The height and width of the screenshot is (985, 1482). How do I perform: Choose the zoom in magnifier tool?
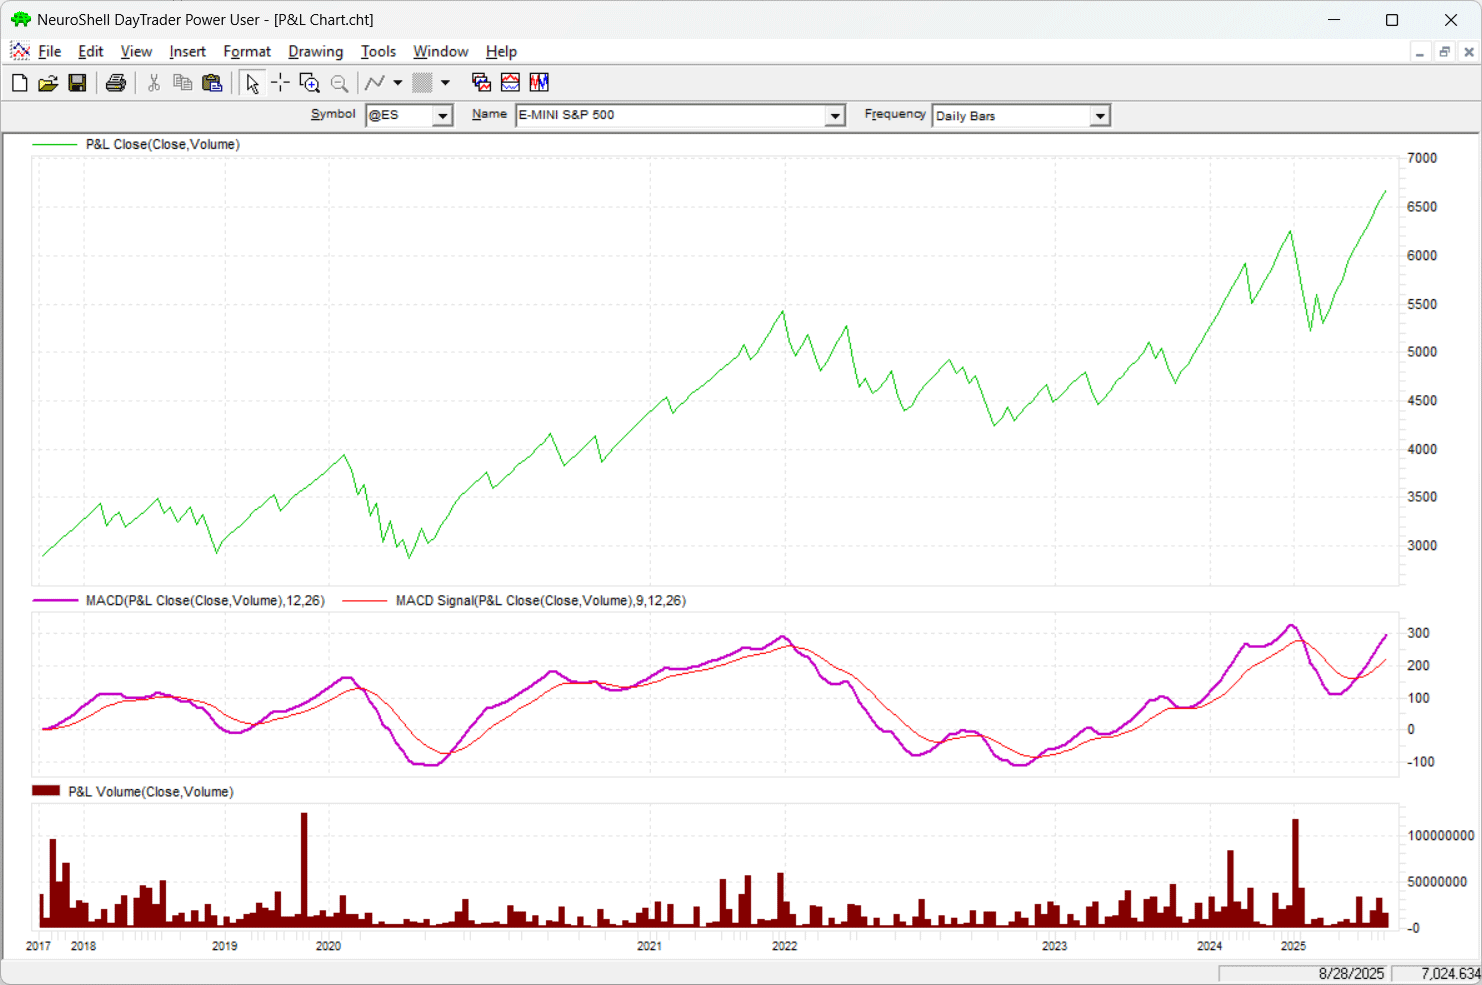click(309, 83)
